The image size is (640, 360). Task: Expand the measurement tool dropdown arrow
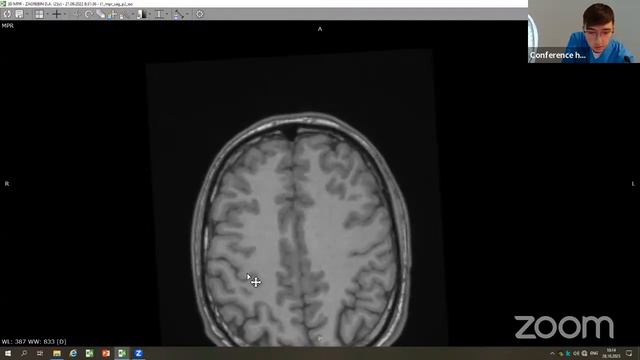(187, 14)
